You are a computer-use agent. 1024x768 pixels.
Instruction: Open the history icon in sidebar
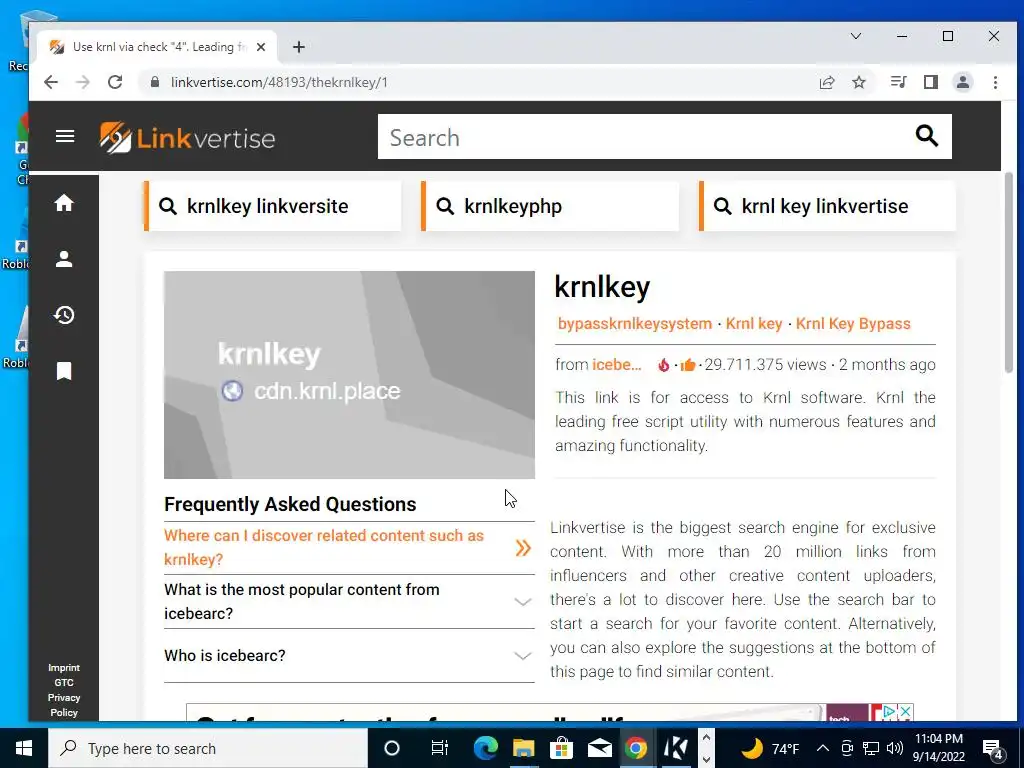tap(64, 315)
